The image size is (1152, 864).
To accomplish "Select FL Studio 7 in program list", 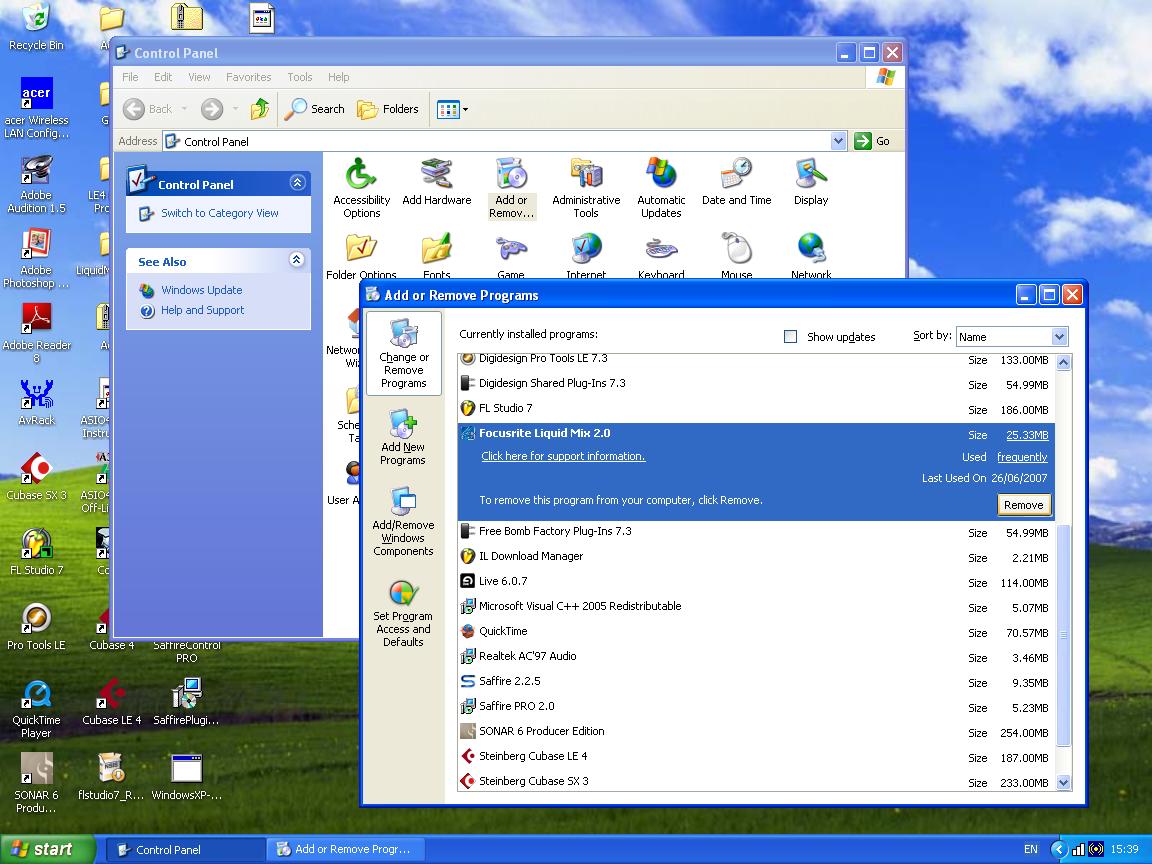I will click(756, 408).
